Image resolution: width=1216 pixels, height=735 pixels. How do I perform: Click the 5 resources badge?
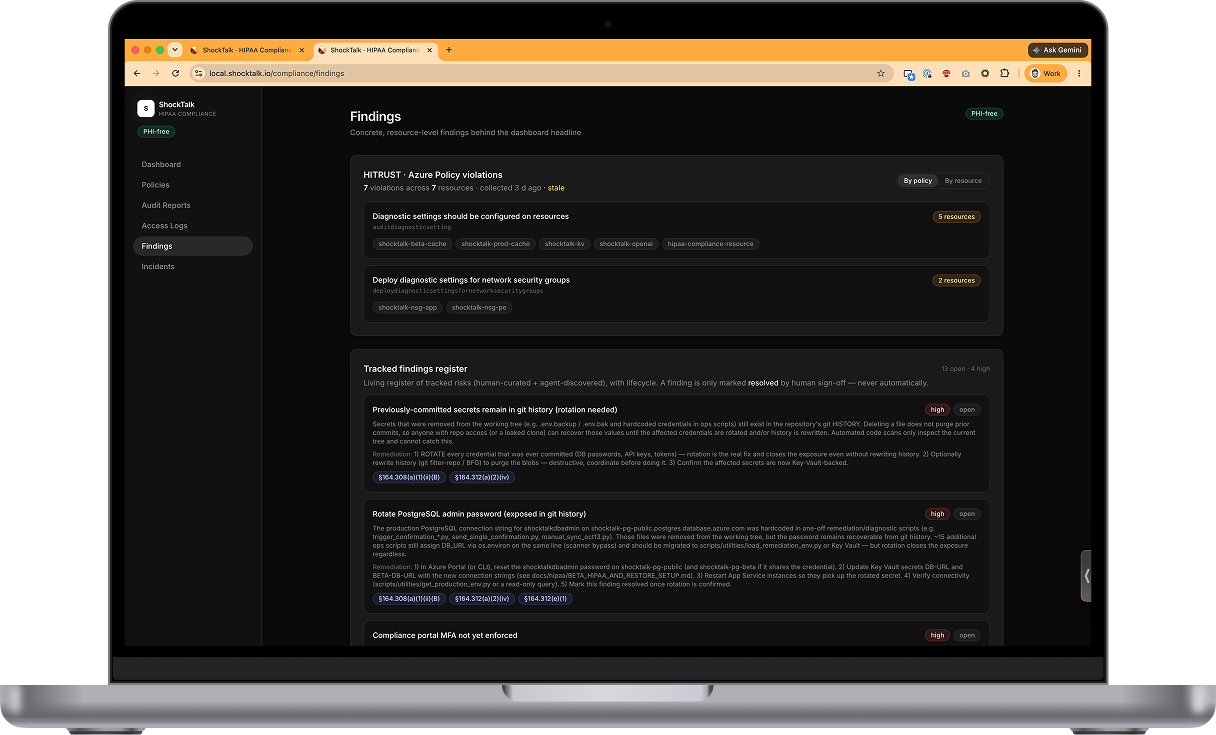click(x=957, y=217)
